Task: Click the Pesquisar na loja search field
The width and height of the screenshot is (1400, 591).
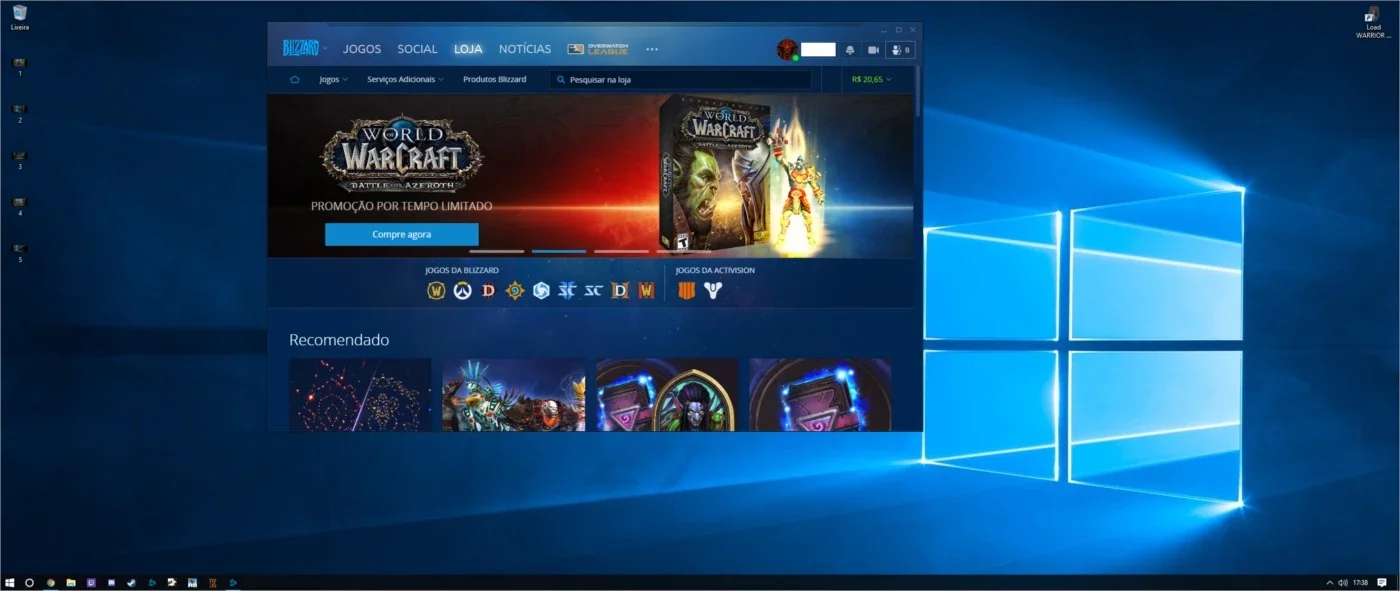Action: click(x=680, y=79)
